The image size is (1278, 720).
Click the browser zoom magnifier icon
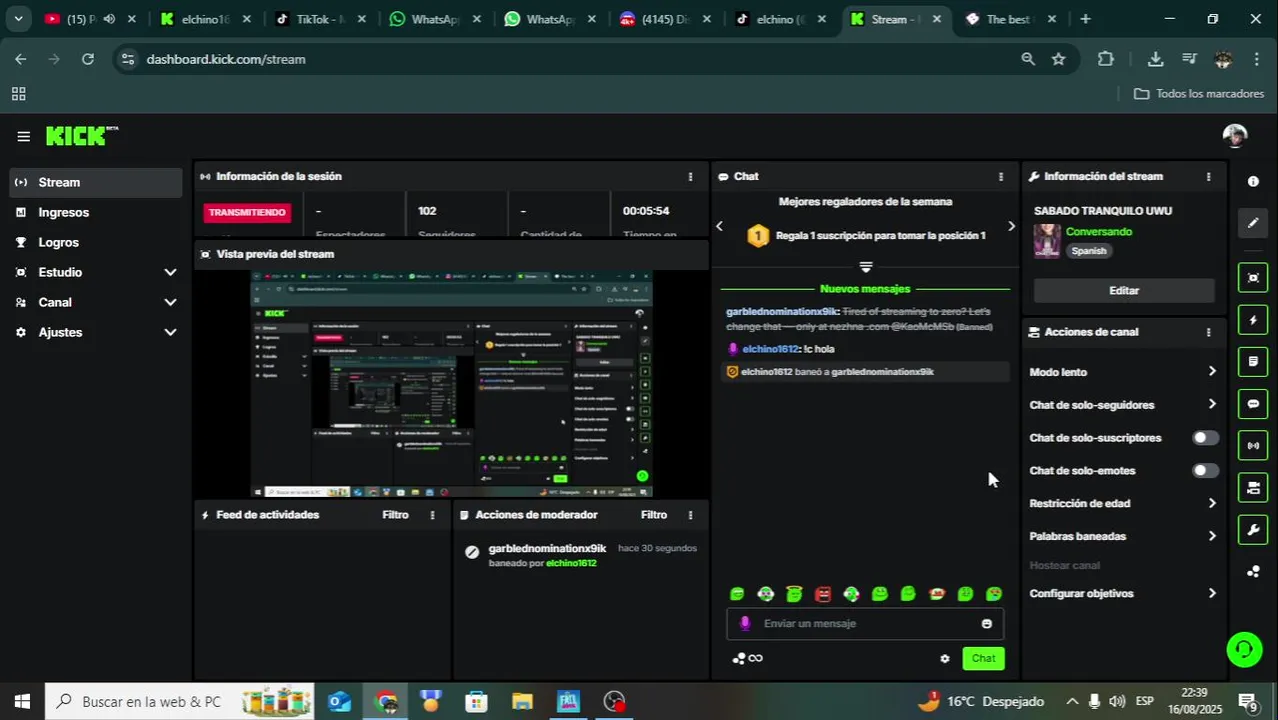tap(1028, 59)
